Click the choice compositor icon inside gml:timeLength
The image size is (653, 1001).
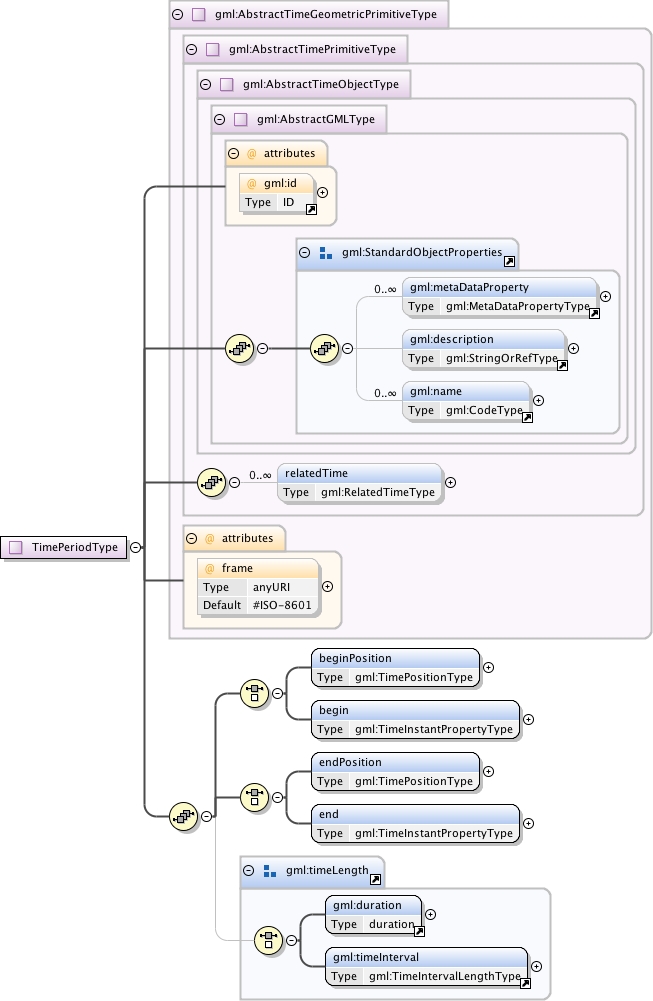(x=268, y=940)
